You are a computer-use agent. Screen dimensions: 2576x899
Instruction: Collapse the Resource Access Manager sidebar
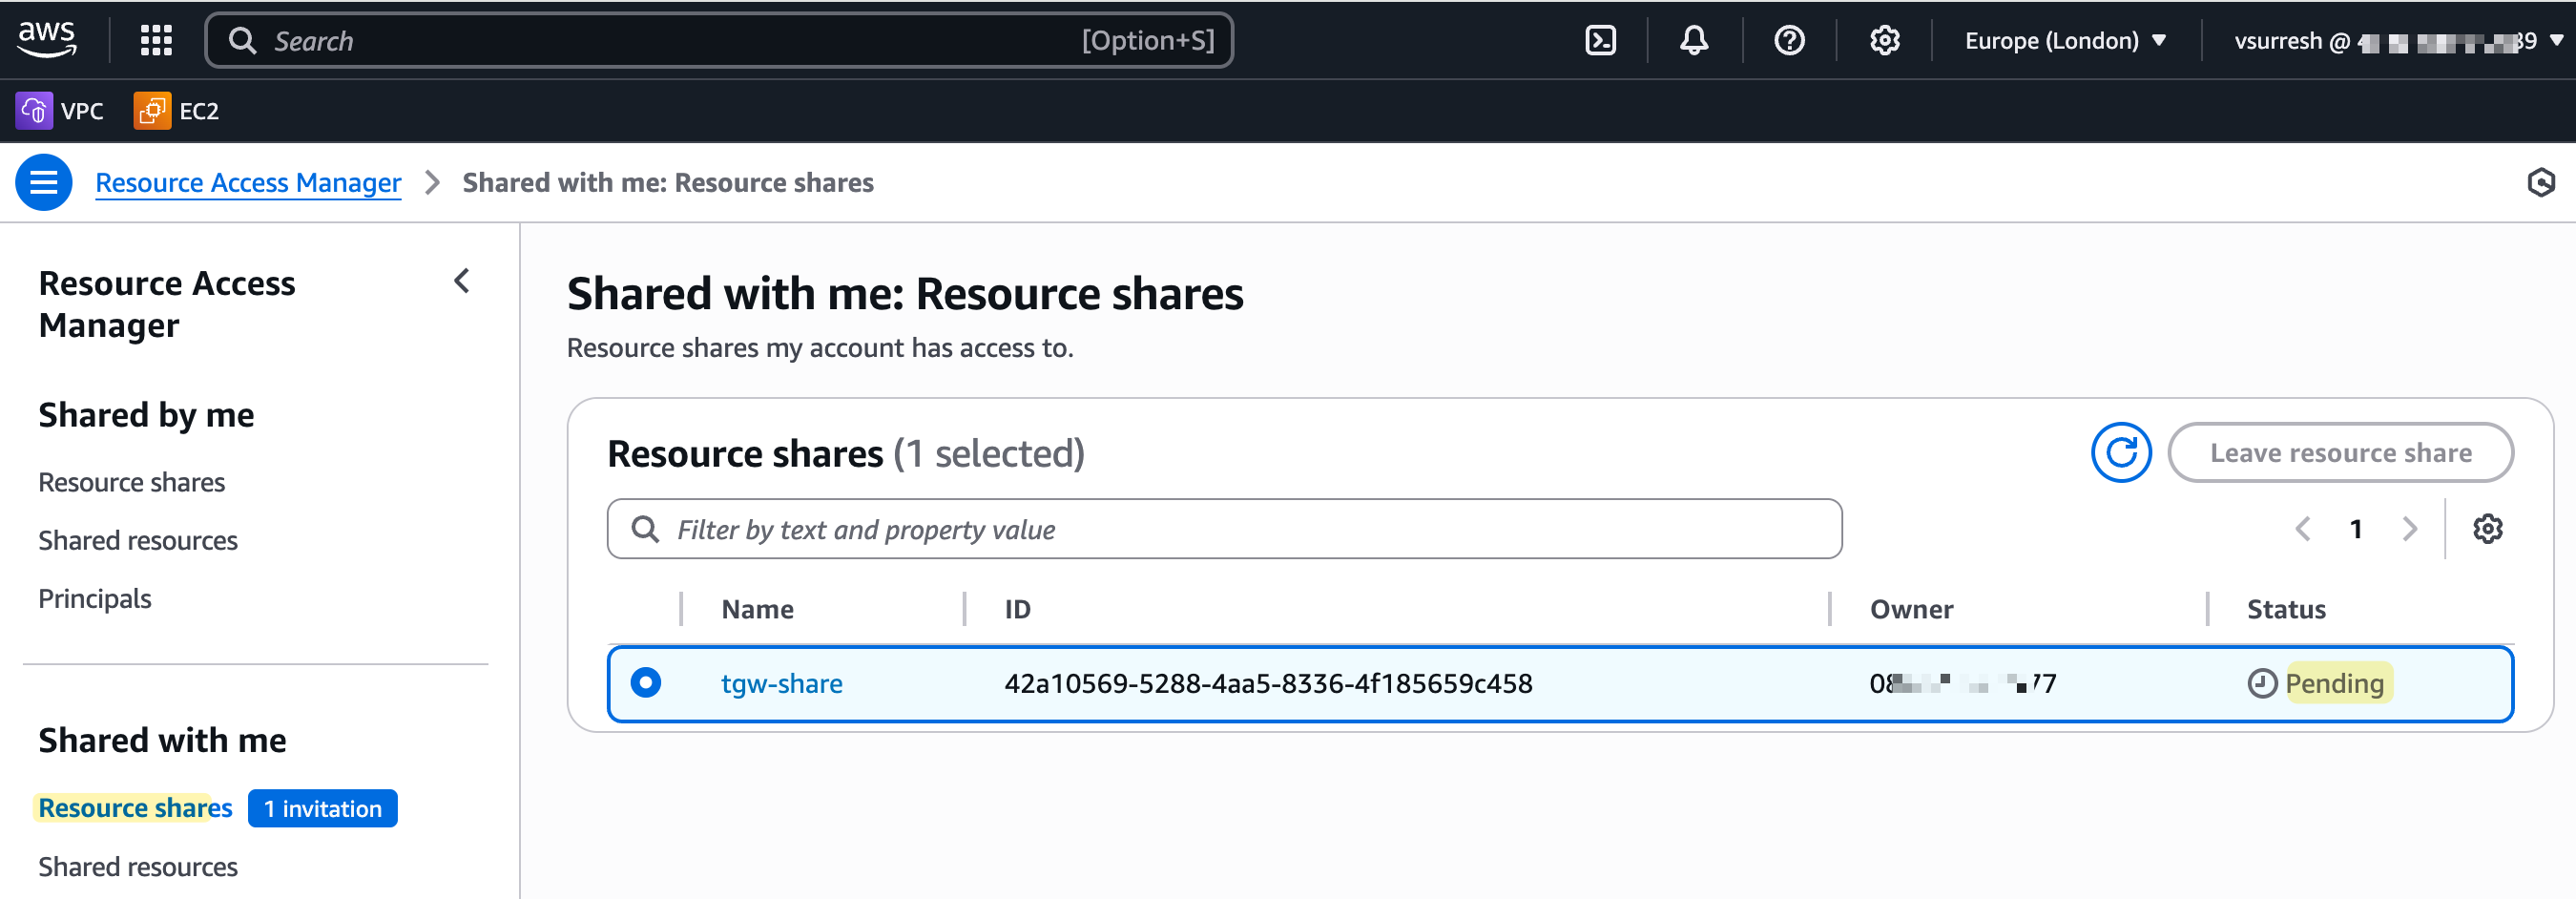click(462, 281)
